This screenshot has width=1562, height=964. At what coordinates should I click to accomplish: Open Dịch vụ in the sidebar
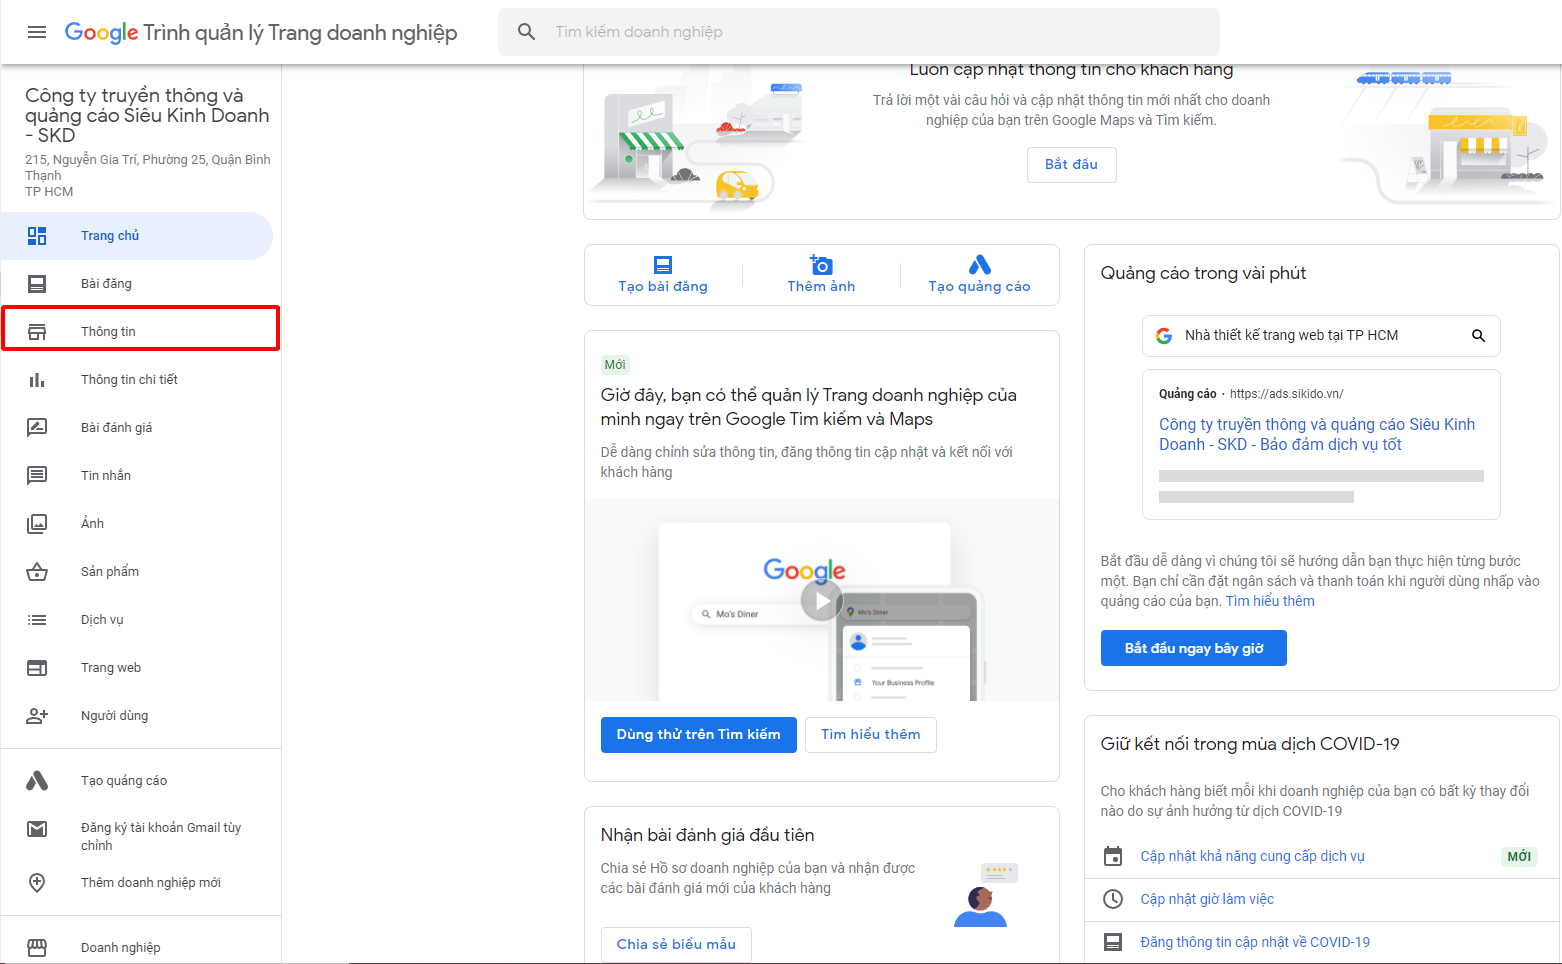point(137,620)
